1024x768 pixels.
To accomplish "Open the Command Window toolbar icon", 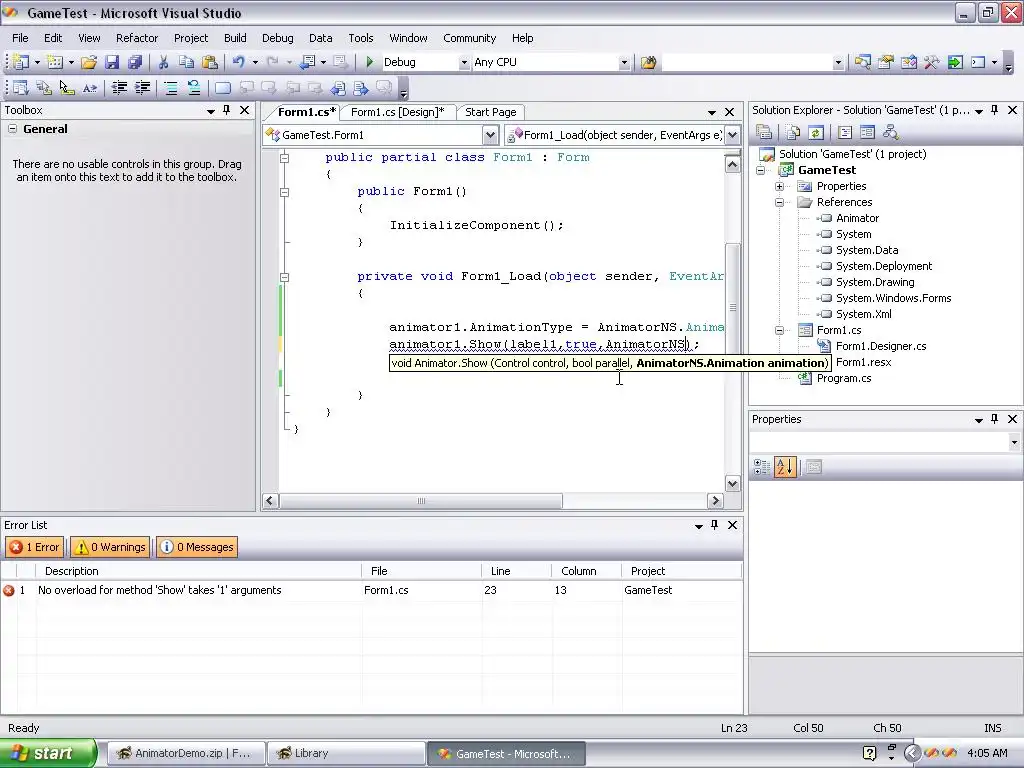I will (x=978, y=62).
